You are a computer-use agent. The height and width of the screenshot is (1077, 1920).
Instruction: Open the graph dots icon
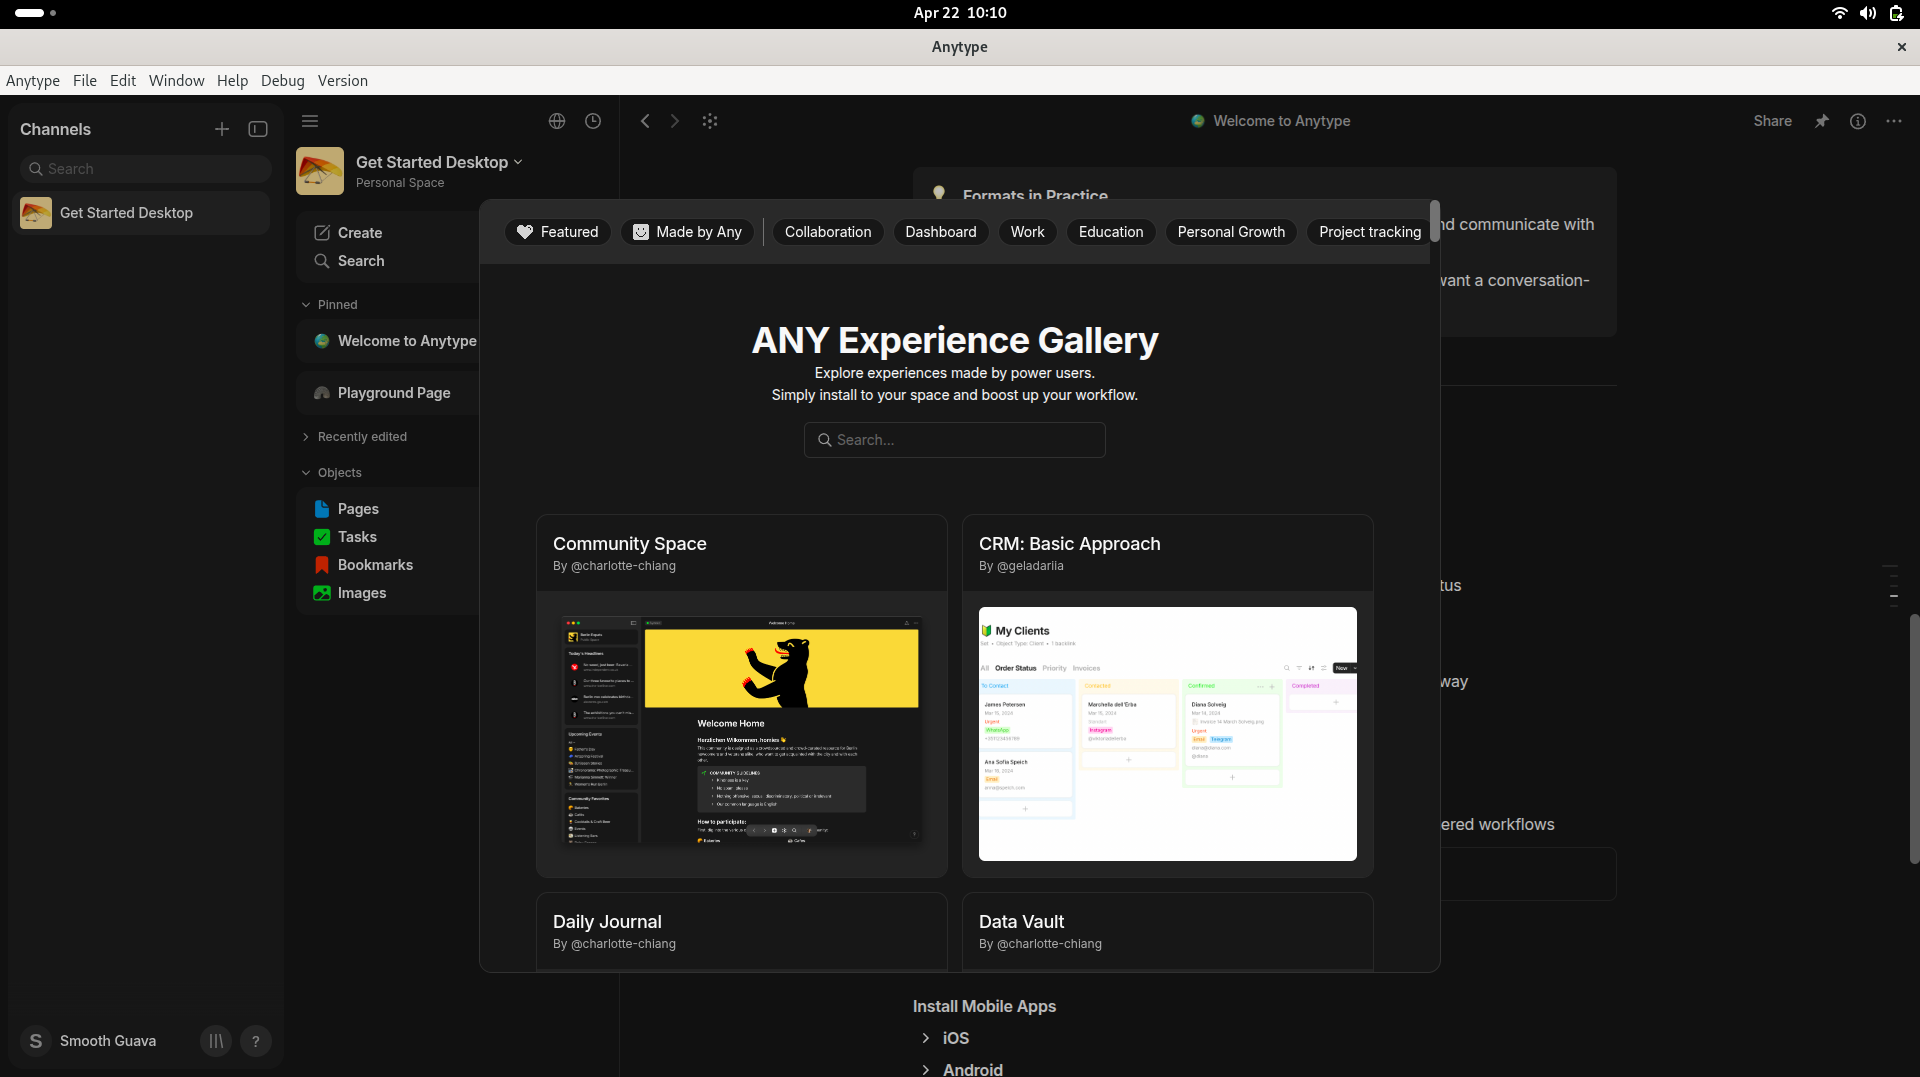click(710, 121)
